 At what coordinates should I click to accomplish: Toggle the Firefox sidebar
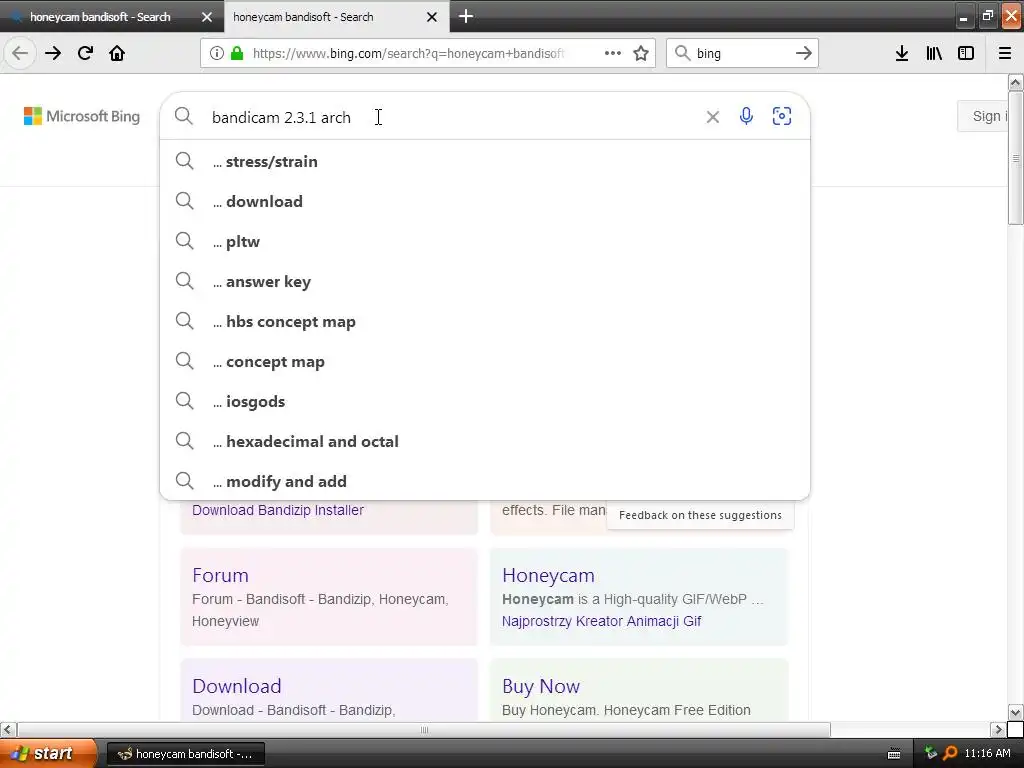coord(966,53)
